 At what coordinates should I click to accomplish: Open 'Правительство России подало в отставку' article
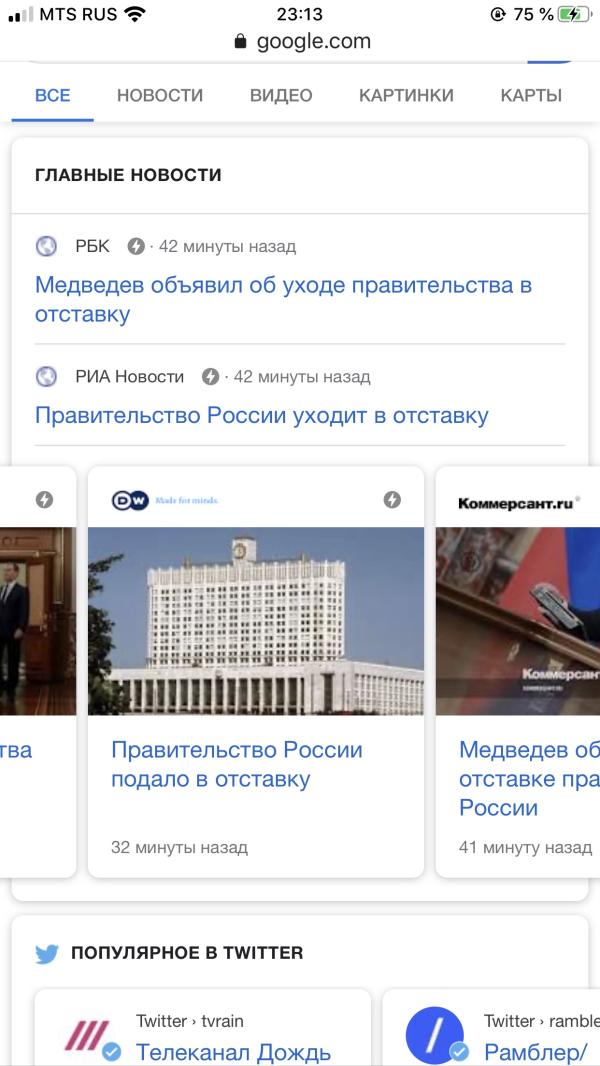(237, 764)
